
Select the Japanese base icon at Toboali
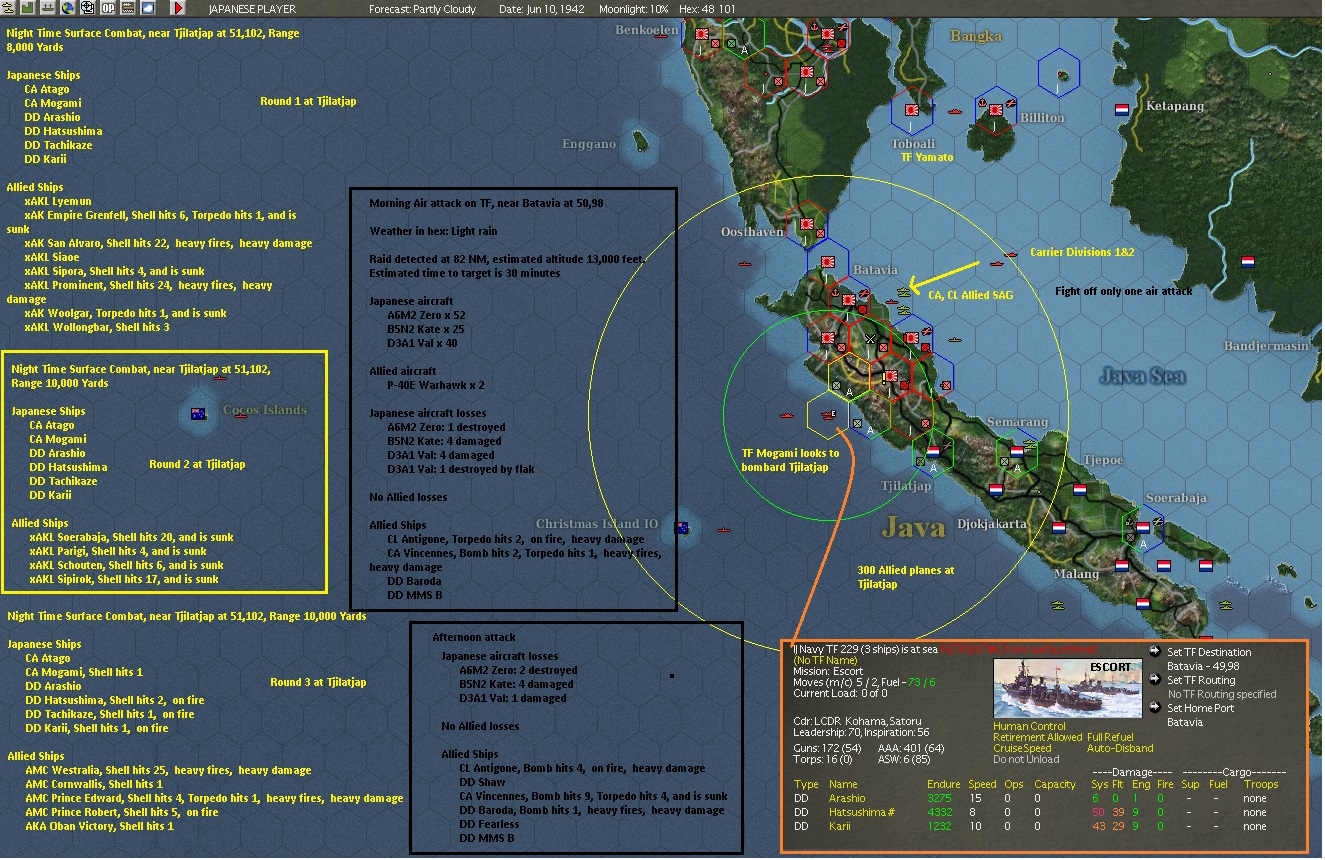pyautogui.click(x=912, y=108)
